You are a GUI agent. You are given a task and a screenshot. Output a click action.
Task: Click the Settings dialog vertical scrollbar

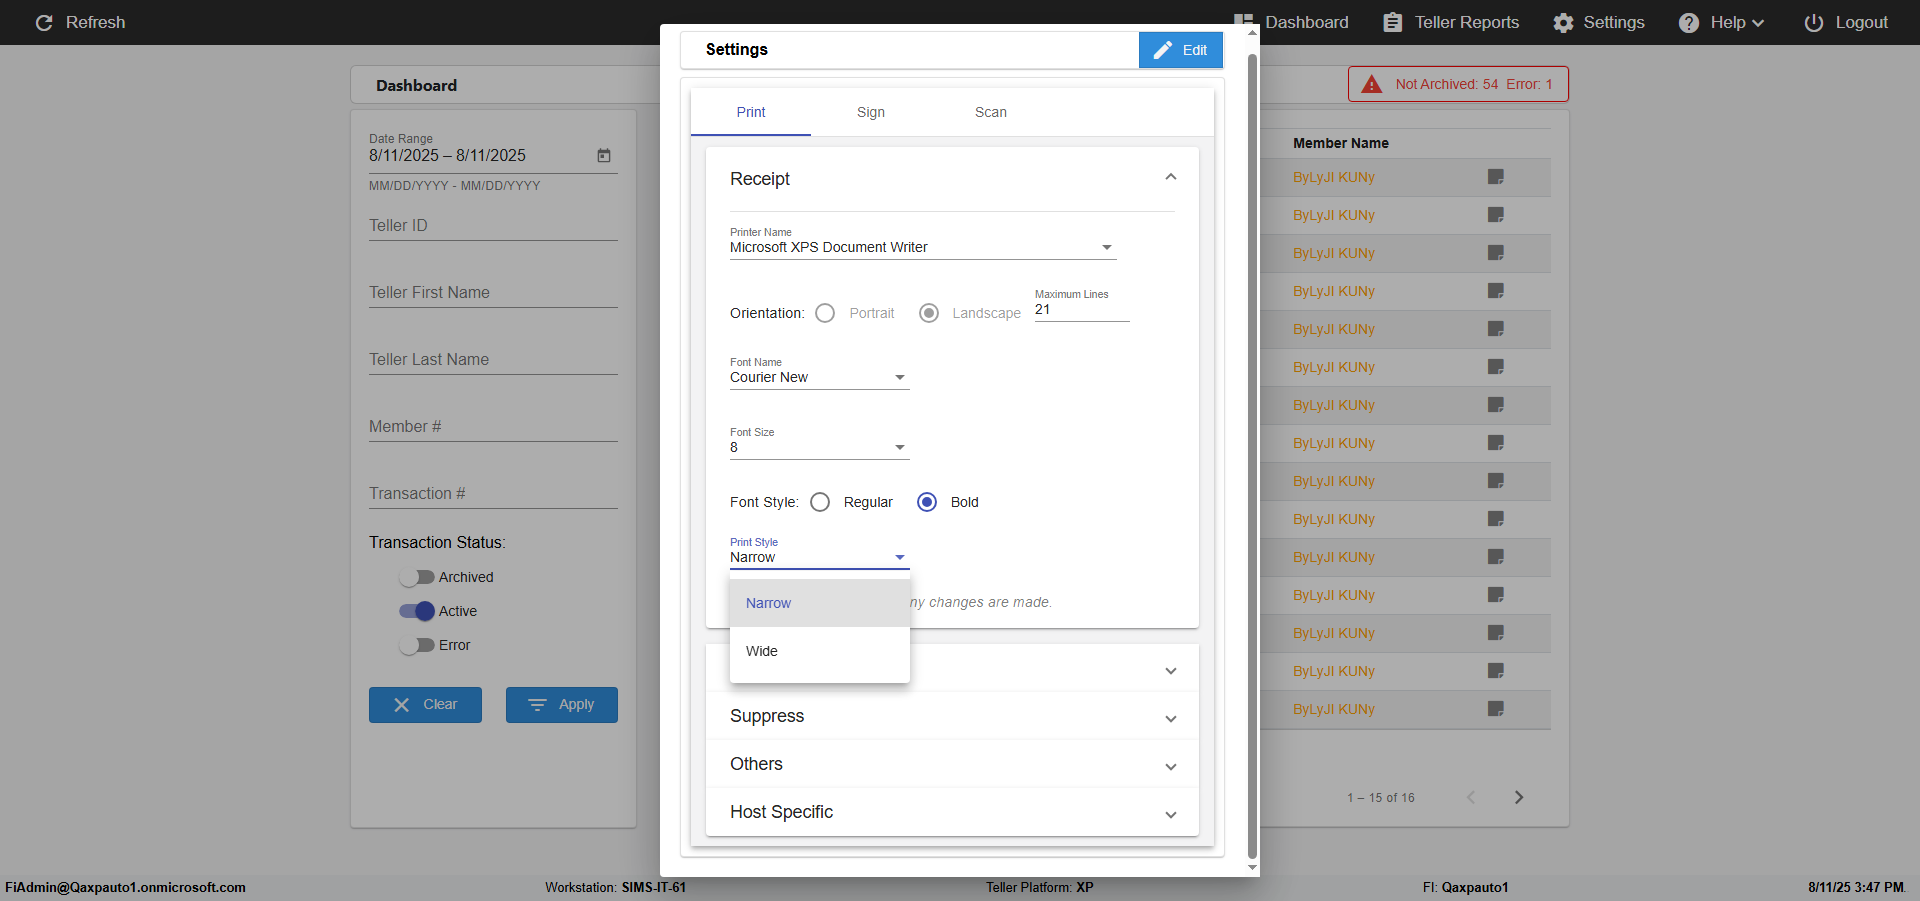coord(1252,455)
